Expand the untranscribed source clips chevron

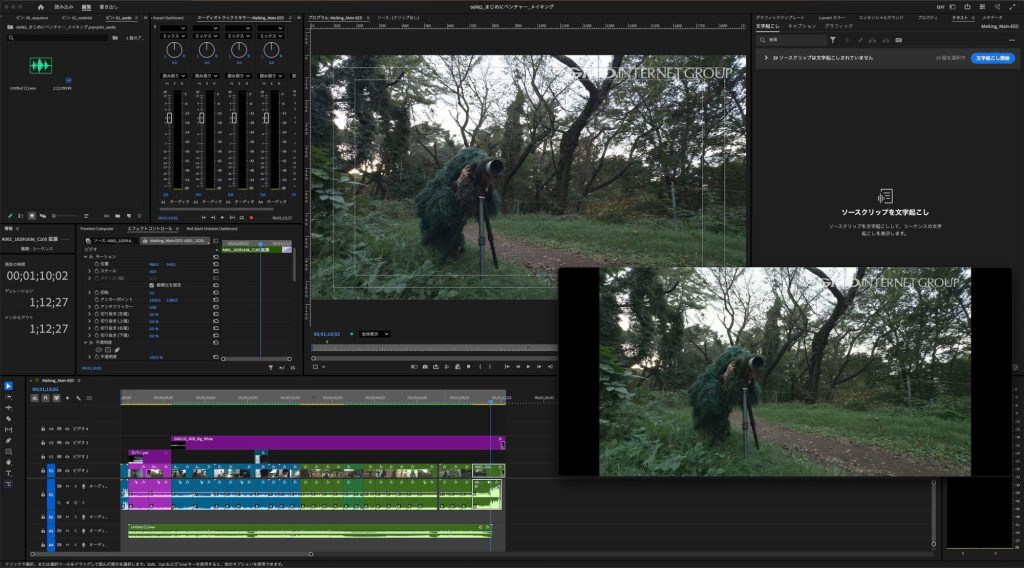click(x=765, y=58)
